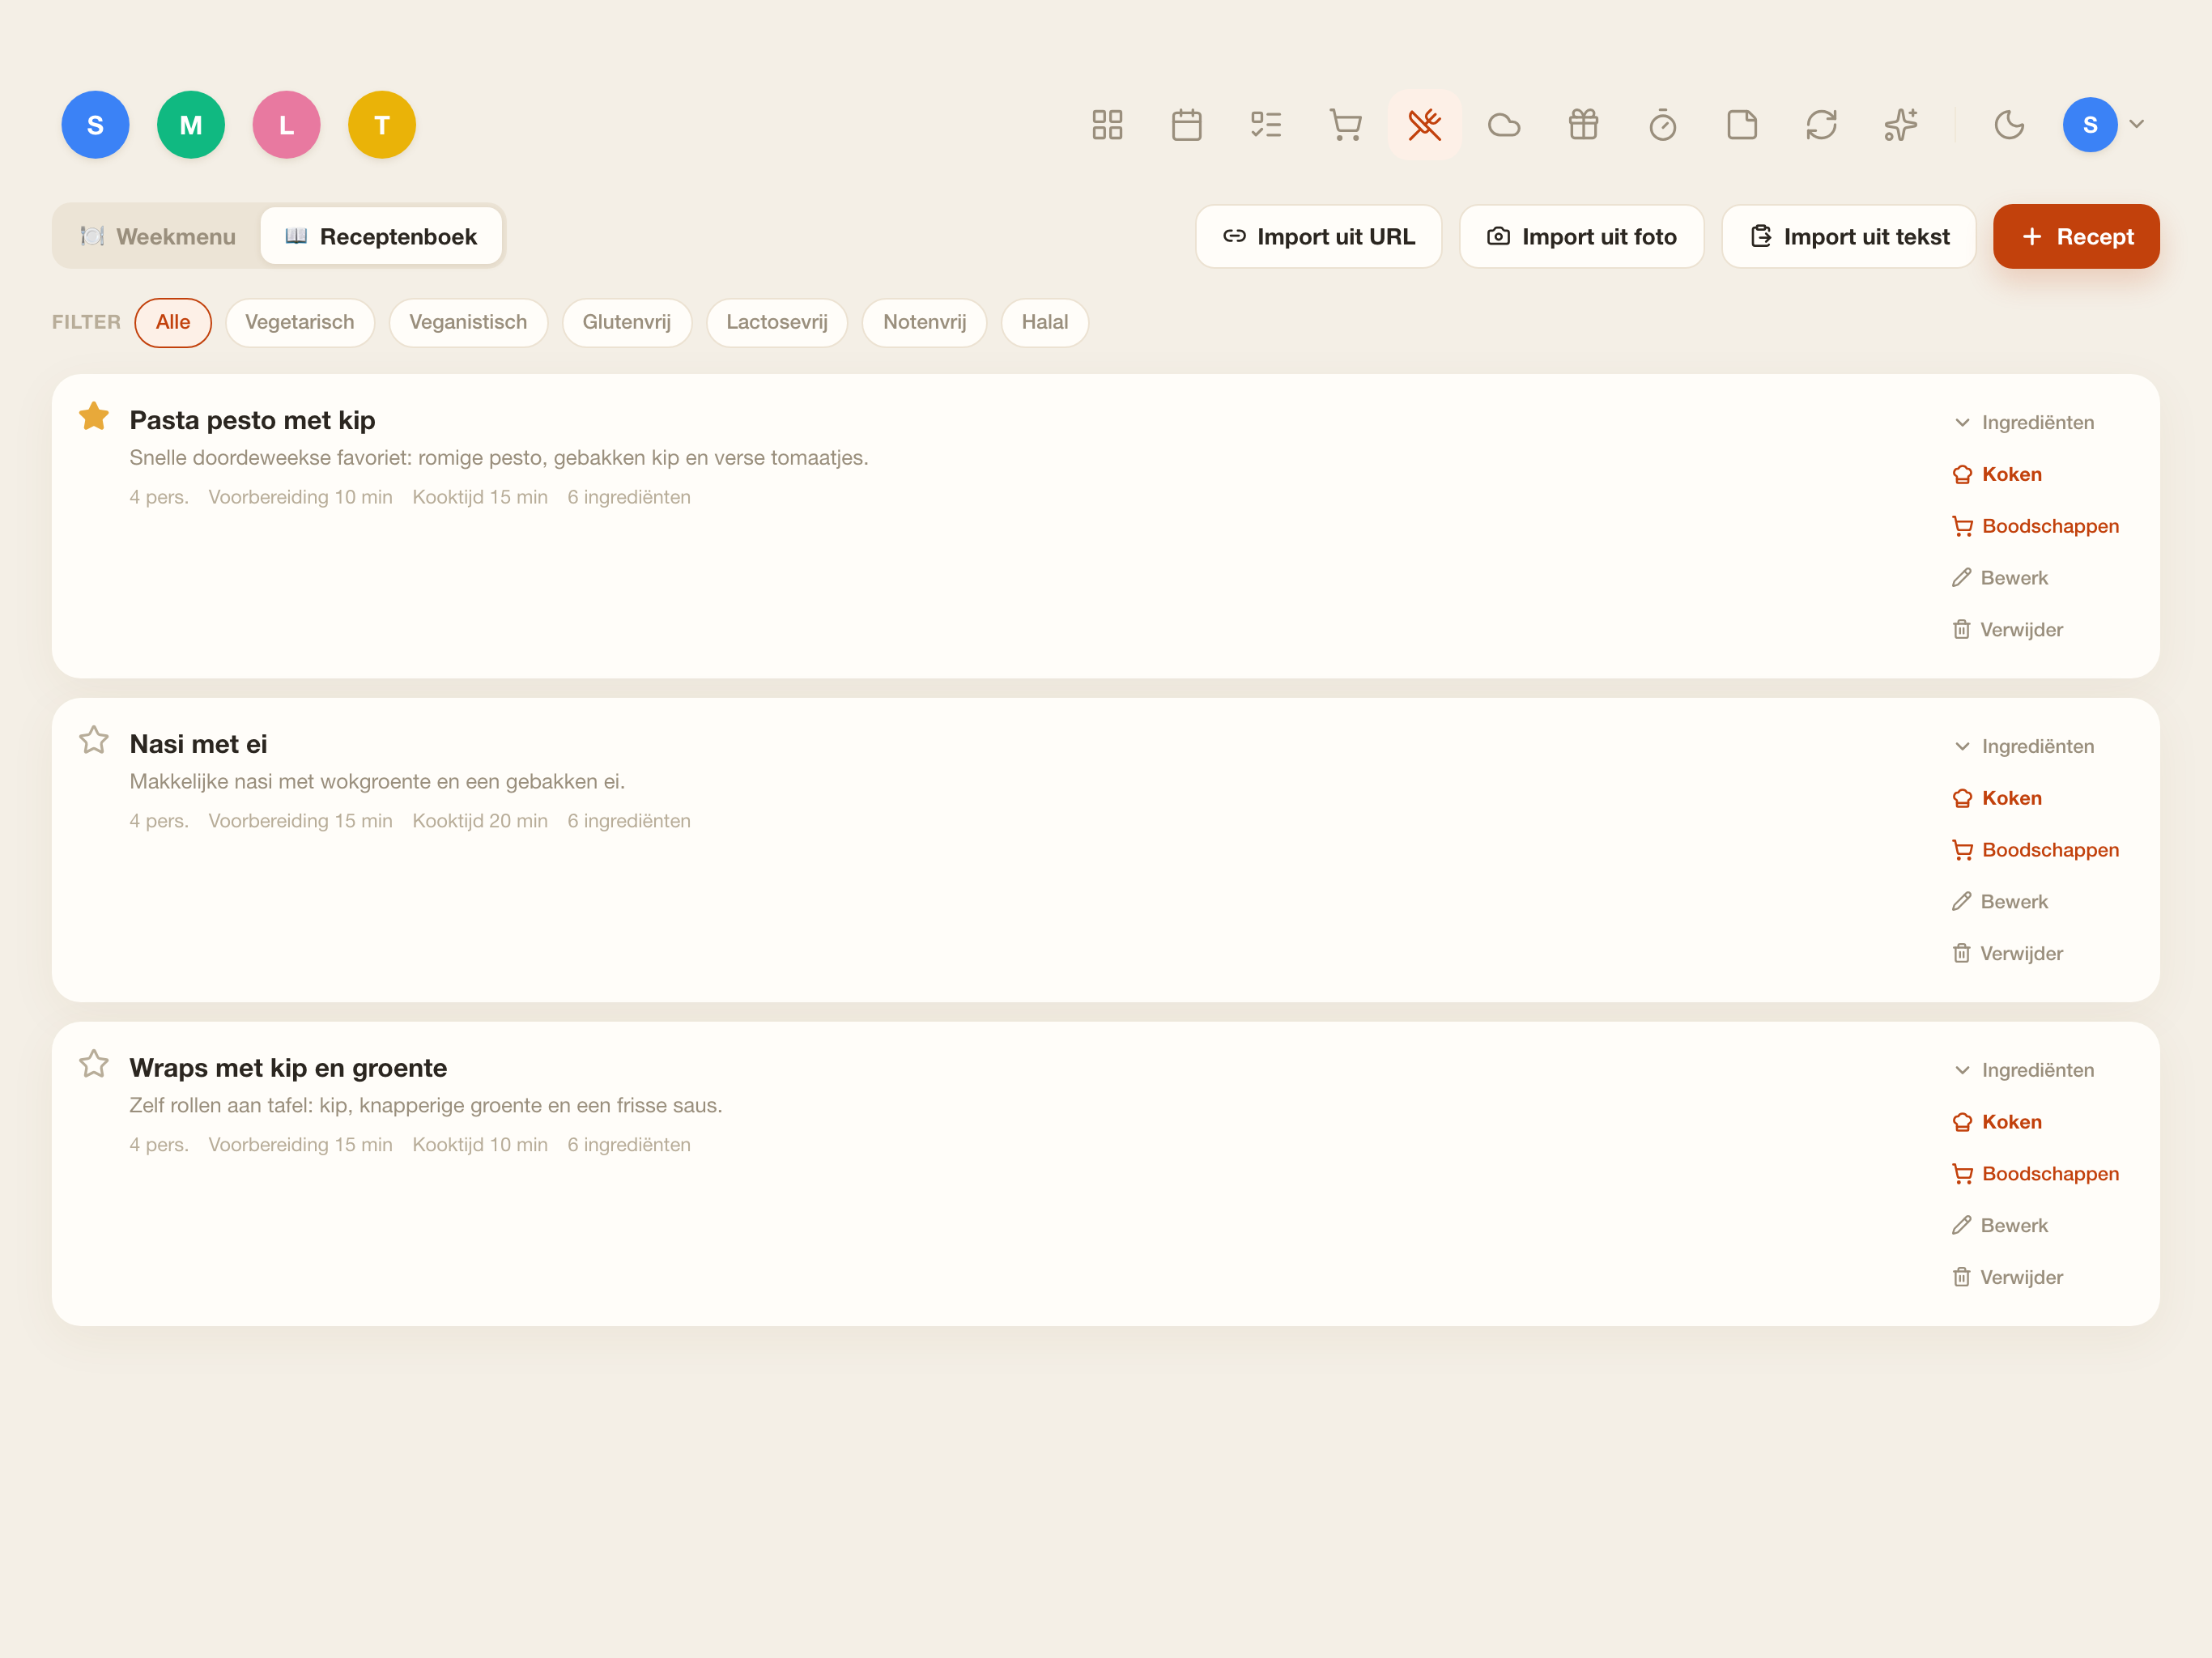
Task: Add a new recipe with Recept button
Action: click(x=2076, y=237)
